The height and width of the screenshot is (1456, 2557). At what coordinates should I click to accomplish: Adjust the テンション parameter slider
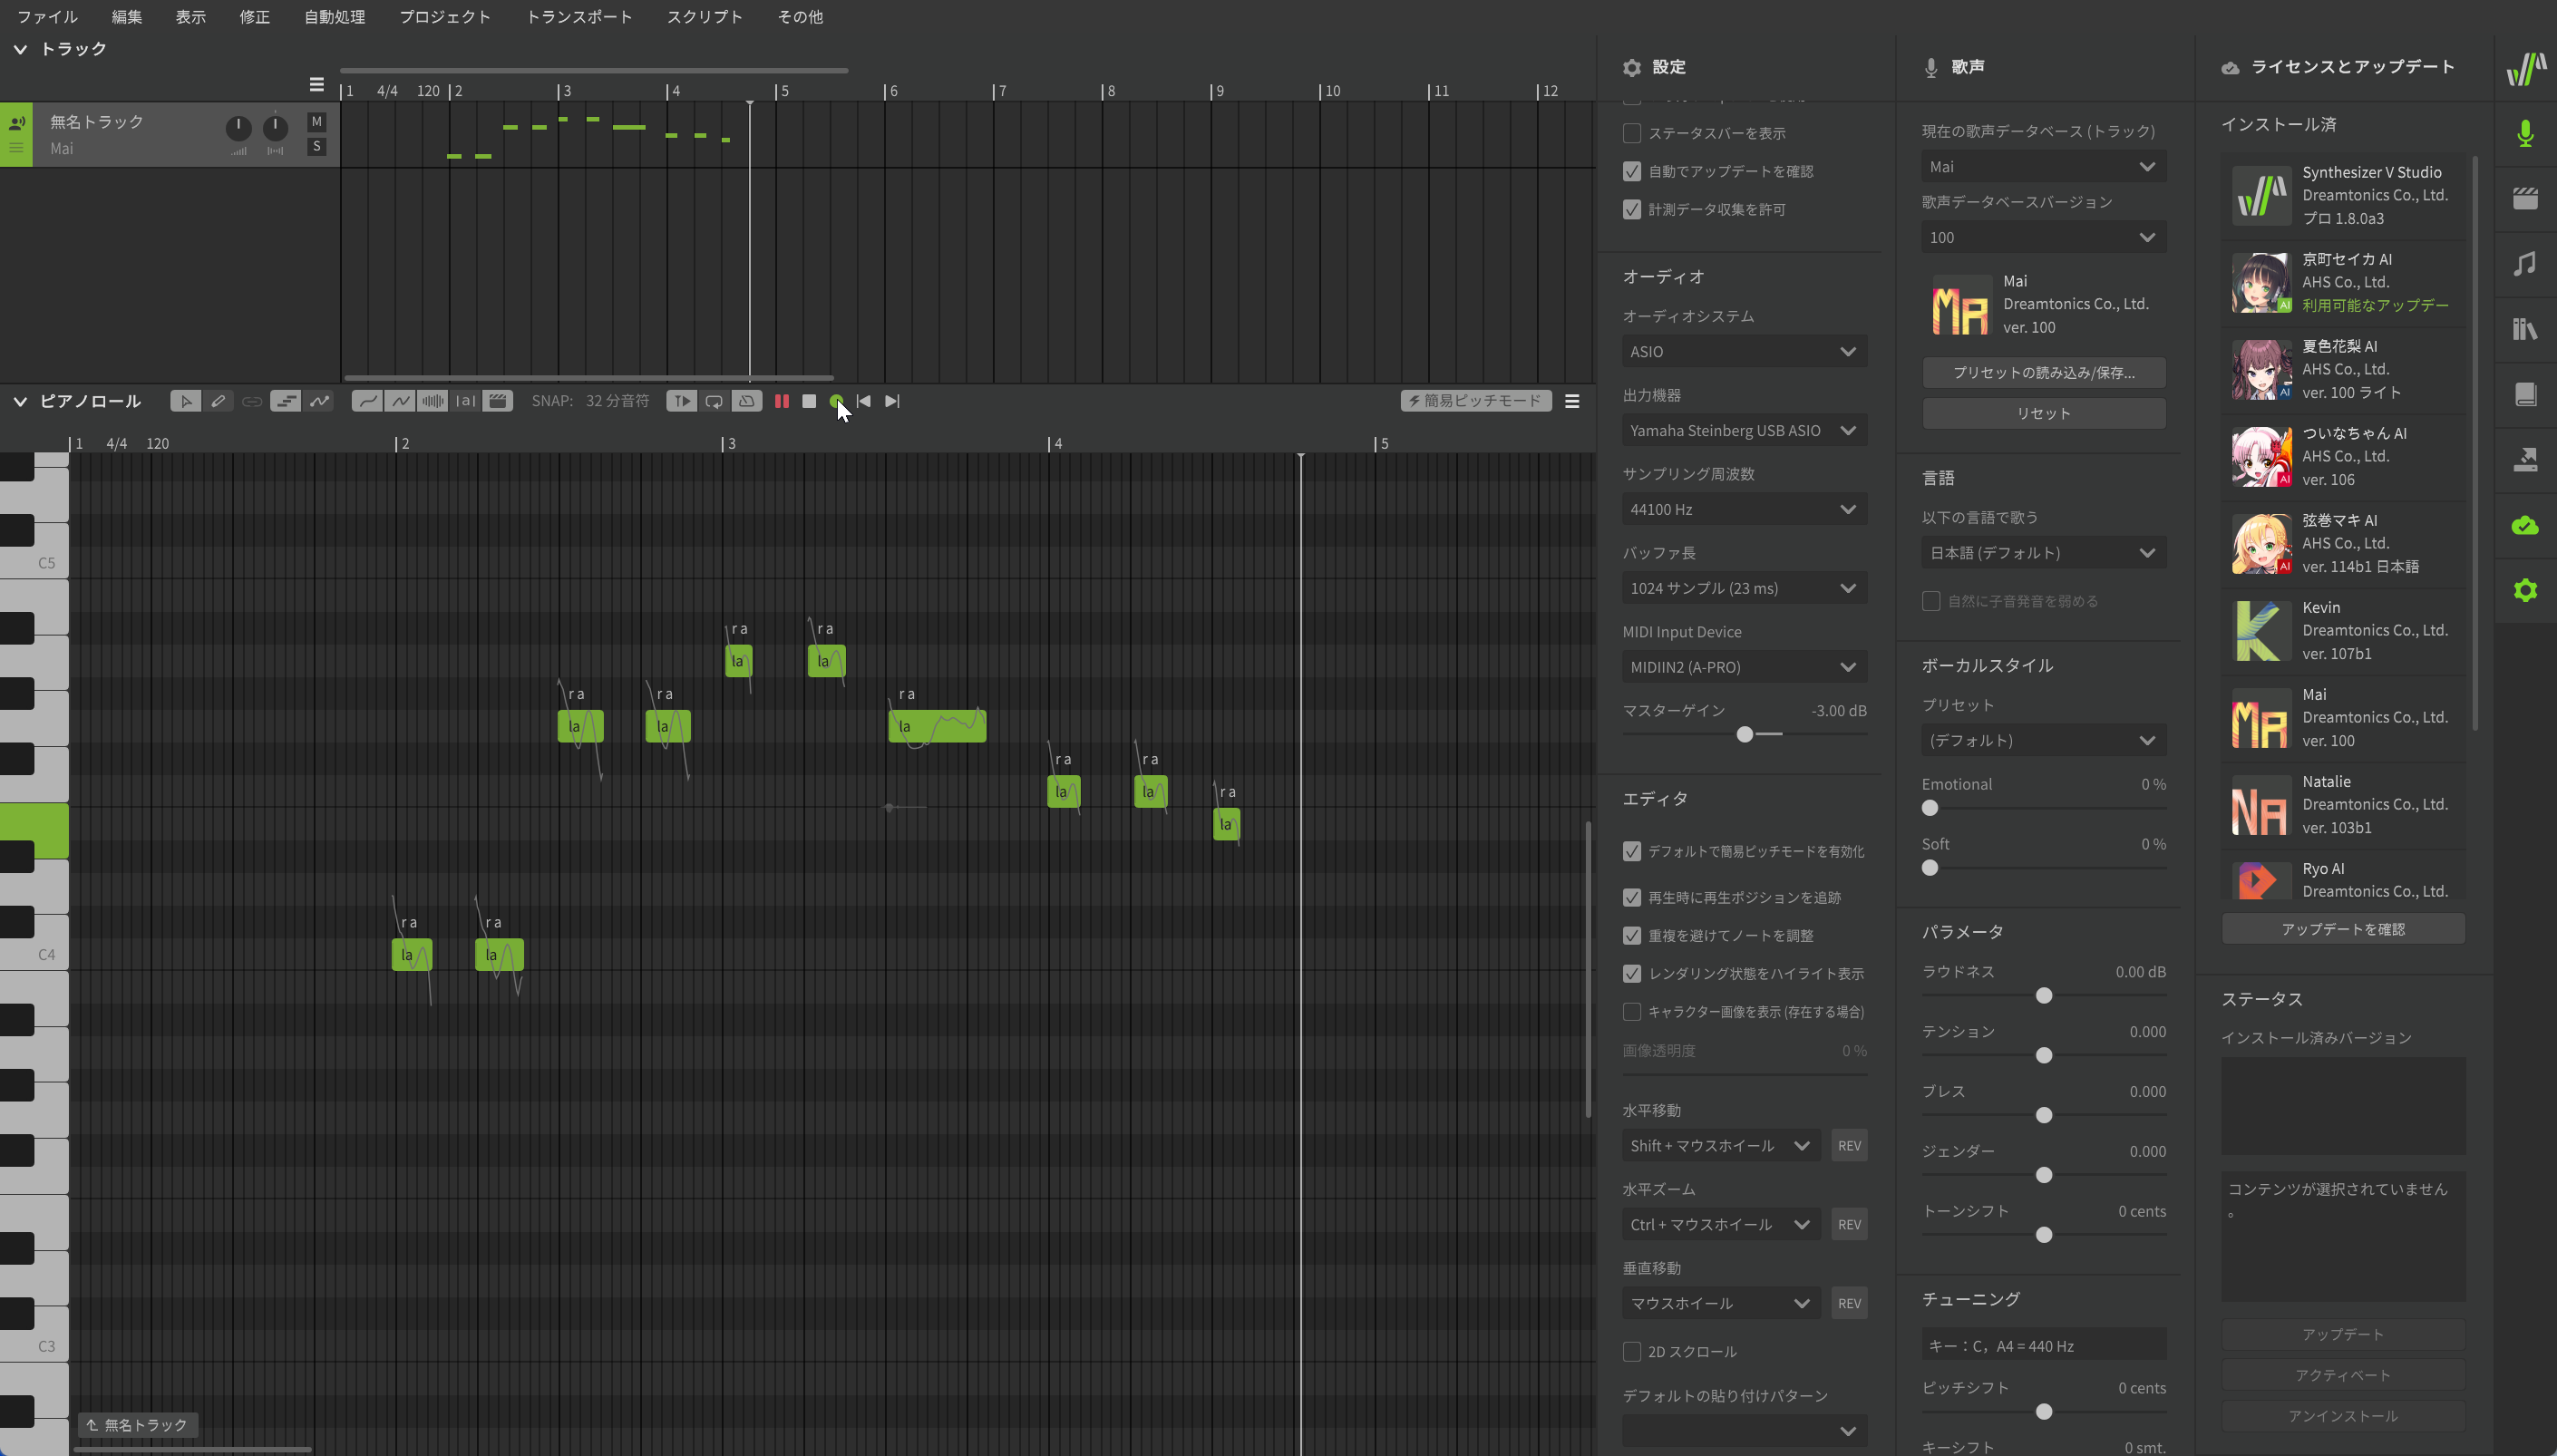pyautogui.click(x=2043, y=1055)
